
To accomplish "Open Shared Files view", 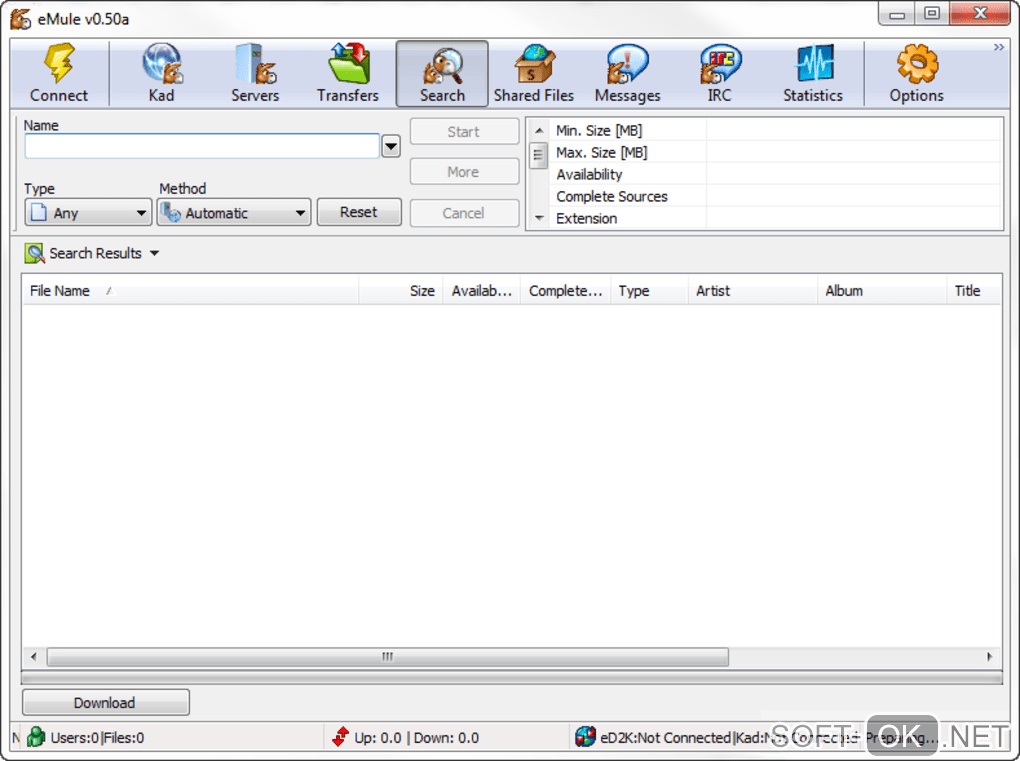I will coord(534,73).
